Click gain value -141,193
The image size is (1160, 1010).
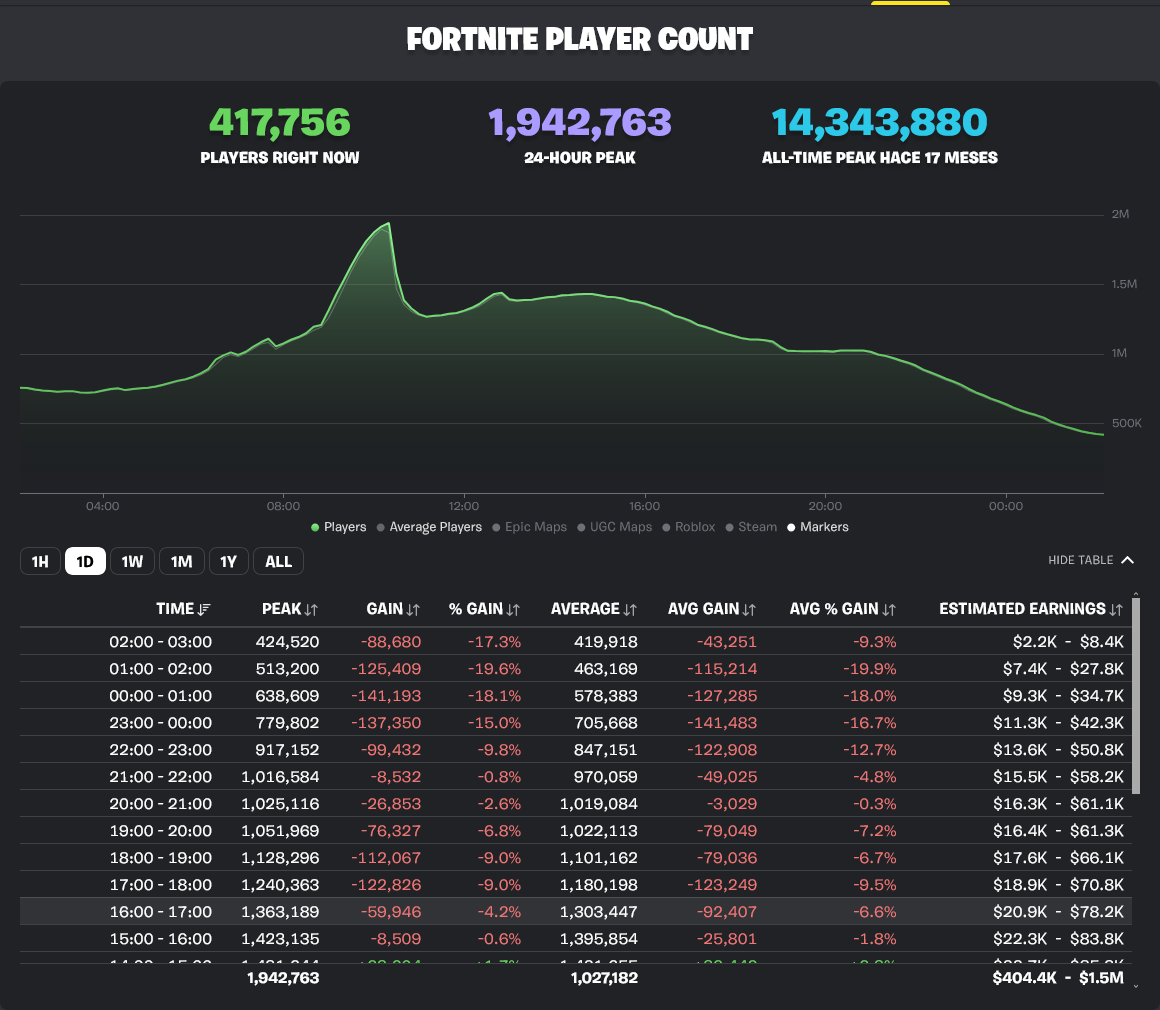(x=386, y=696)
